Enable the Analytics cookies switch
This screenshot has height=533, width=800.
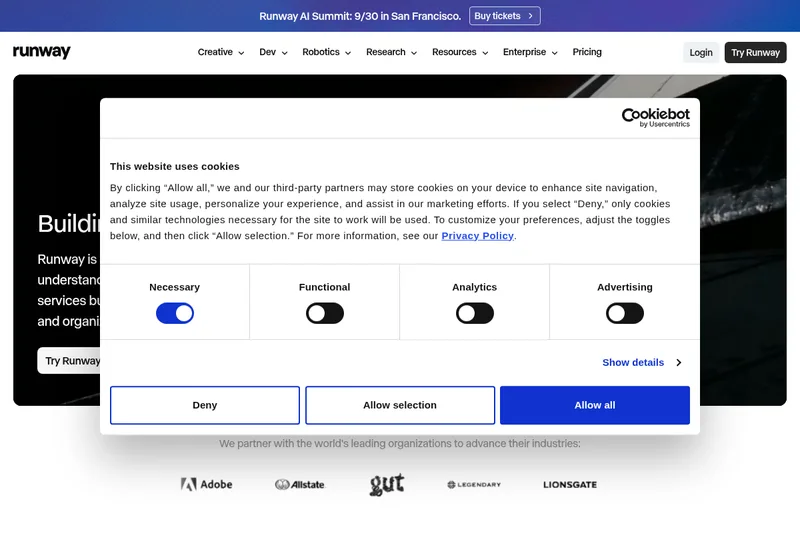(x=474, y=313)
